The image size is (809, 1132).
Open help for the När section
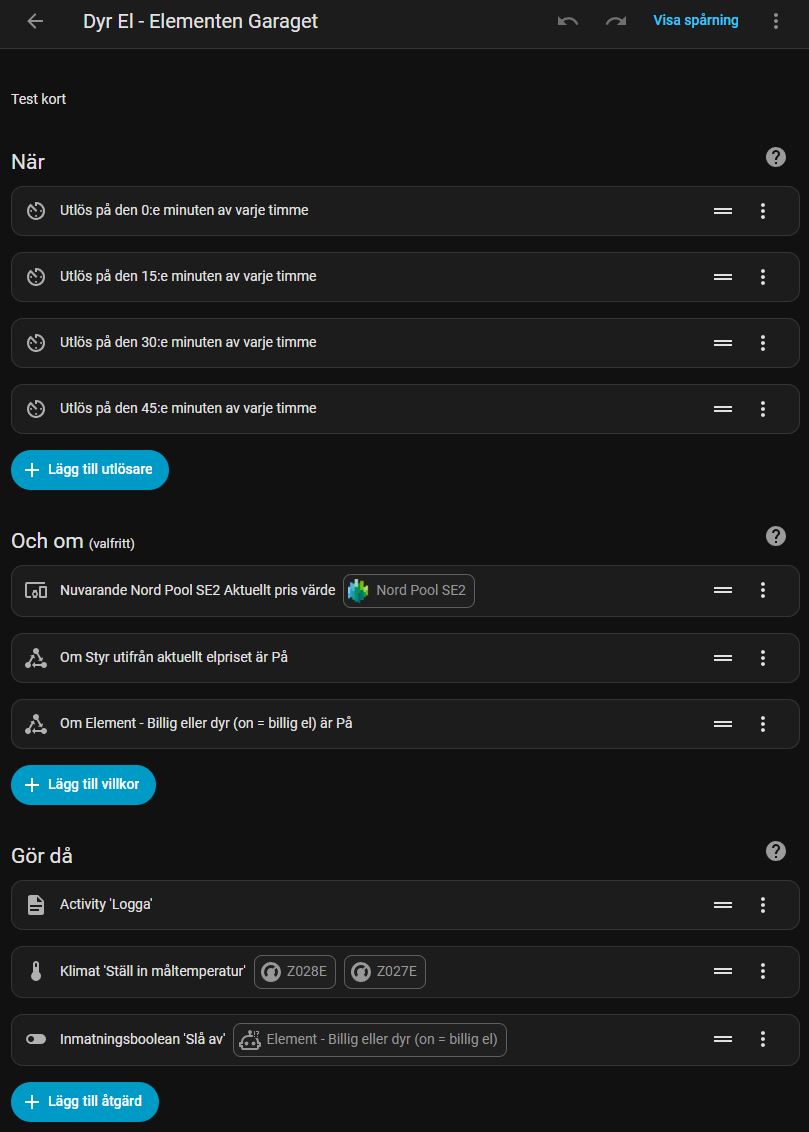(x=775, y=157)
